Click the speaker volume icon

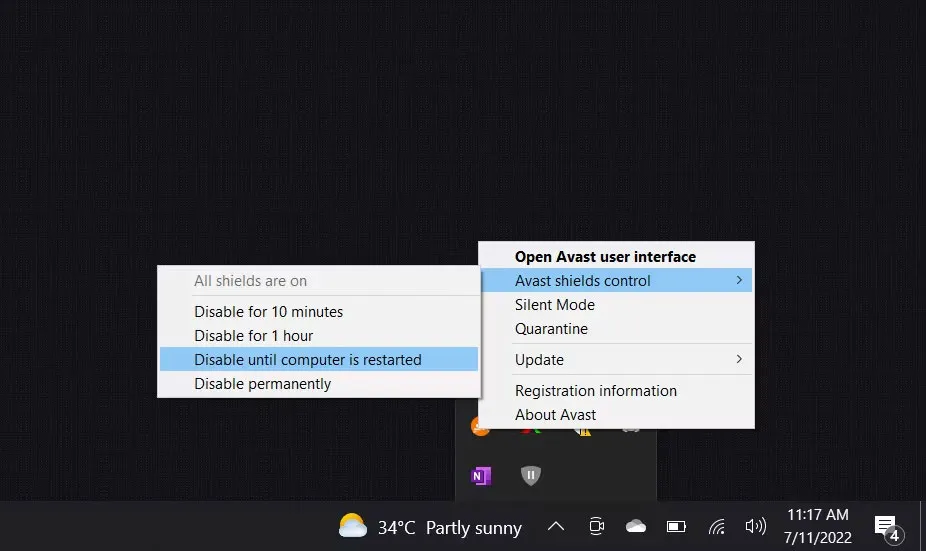pos(755,526)
